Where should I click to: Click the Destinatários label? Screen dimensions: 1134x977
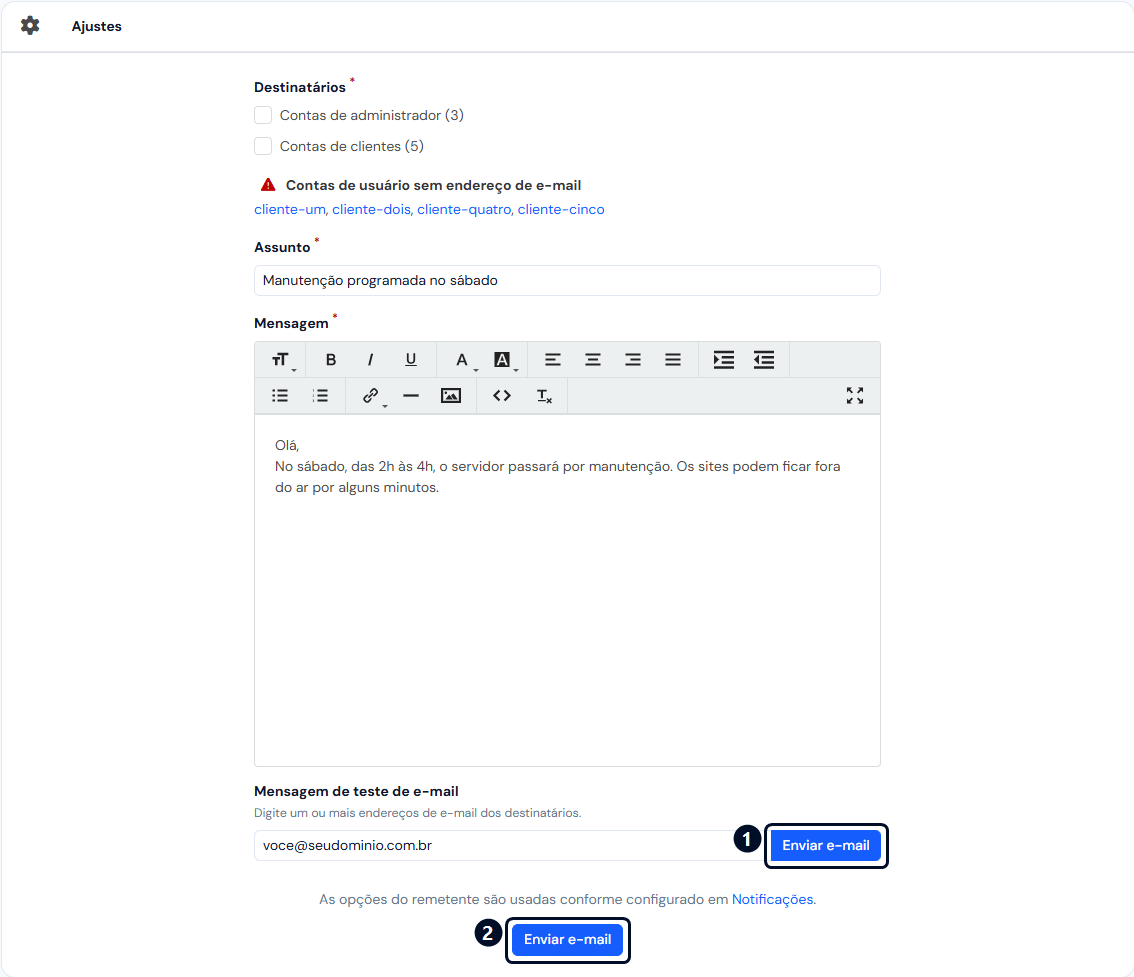coord(299,88)
